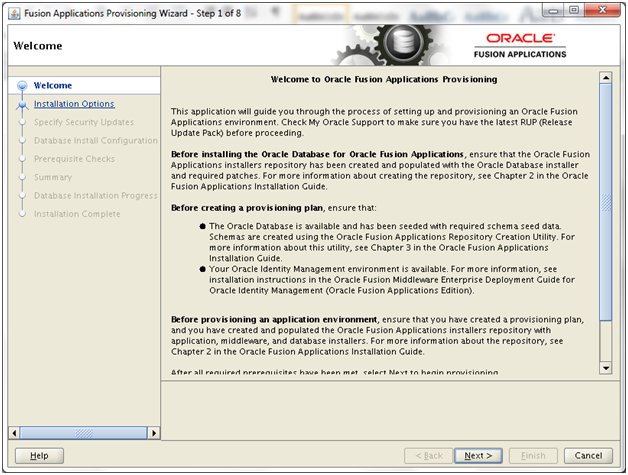Click the bold text 'Before creating a provisioning plan'

tap(247, 208)
